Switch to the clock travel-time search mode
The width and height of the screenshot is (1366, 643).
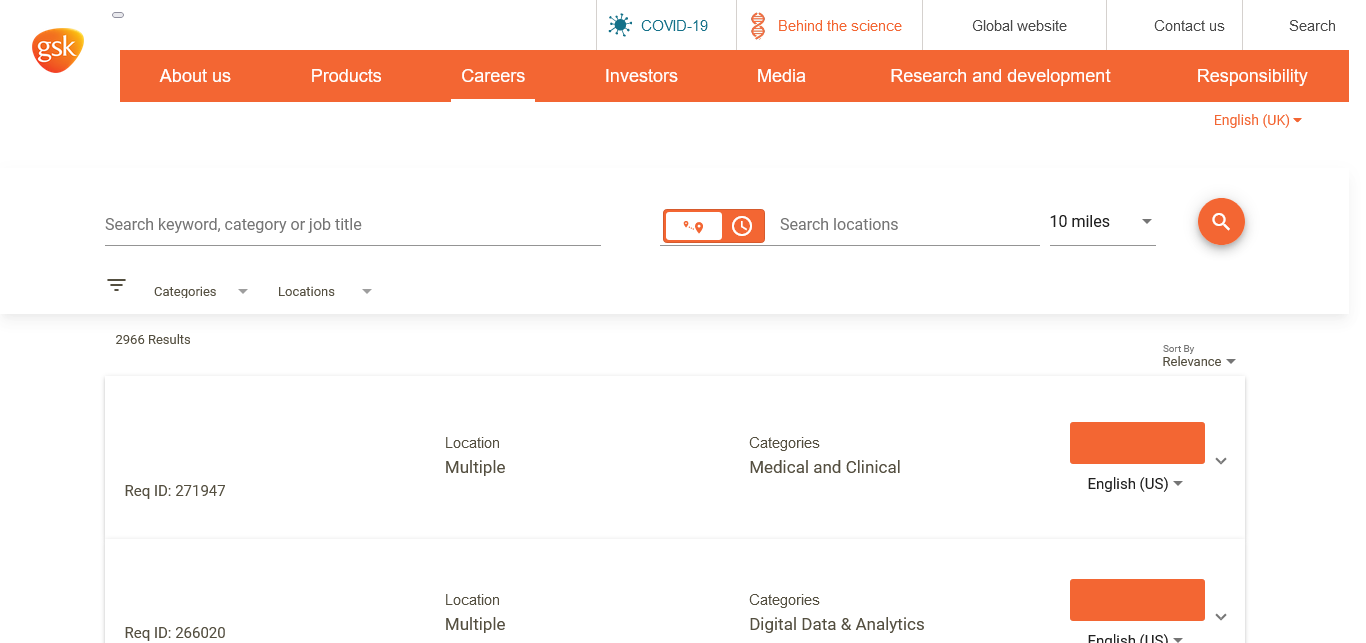tap(742, 226)
